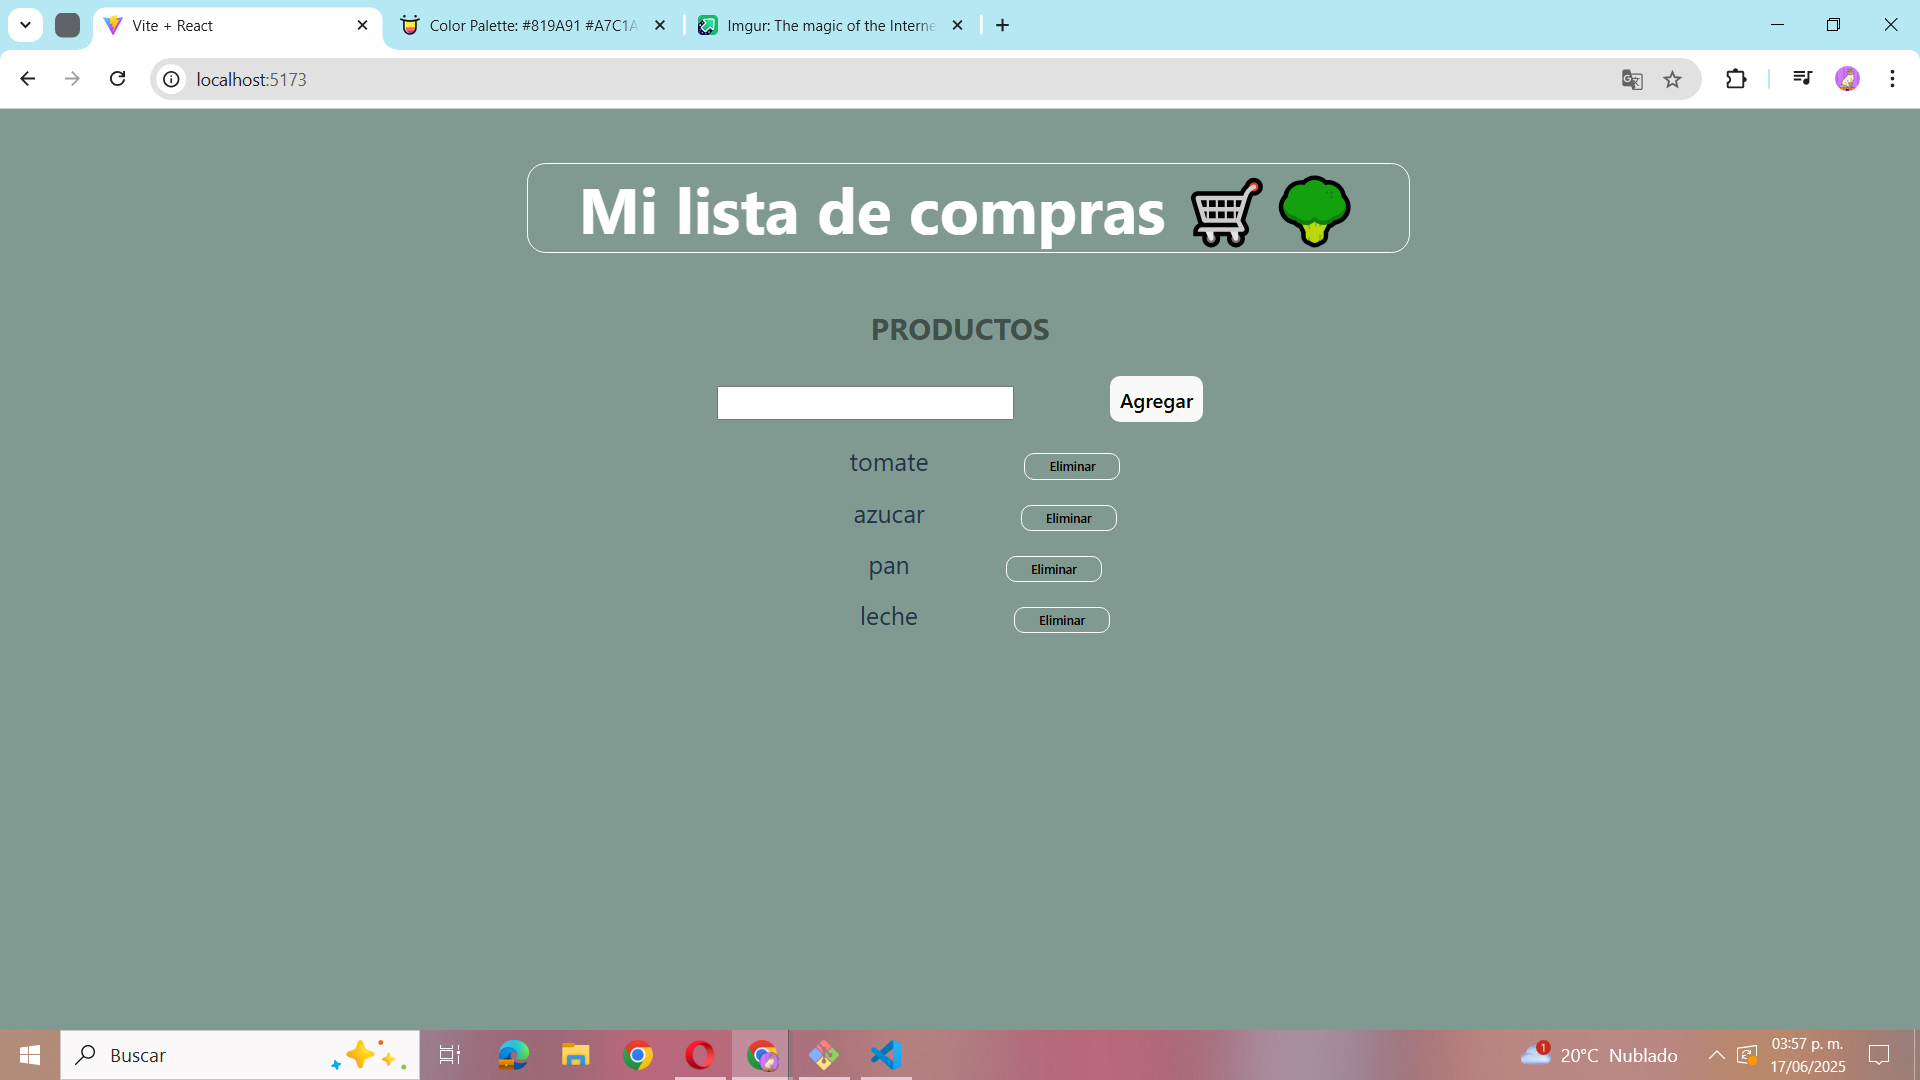Close the Vite + React tab
Image resolution: width=1920 pixels, height=1080 pixels.
[x=362, y=25]
